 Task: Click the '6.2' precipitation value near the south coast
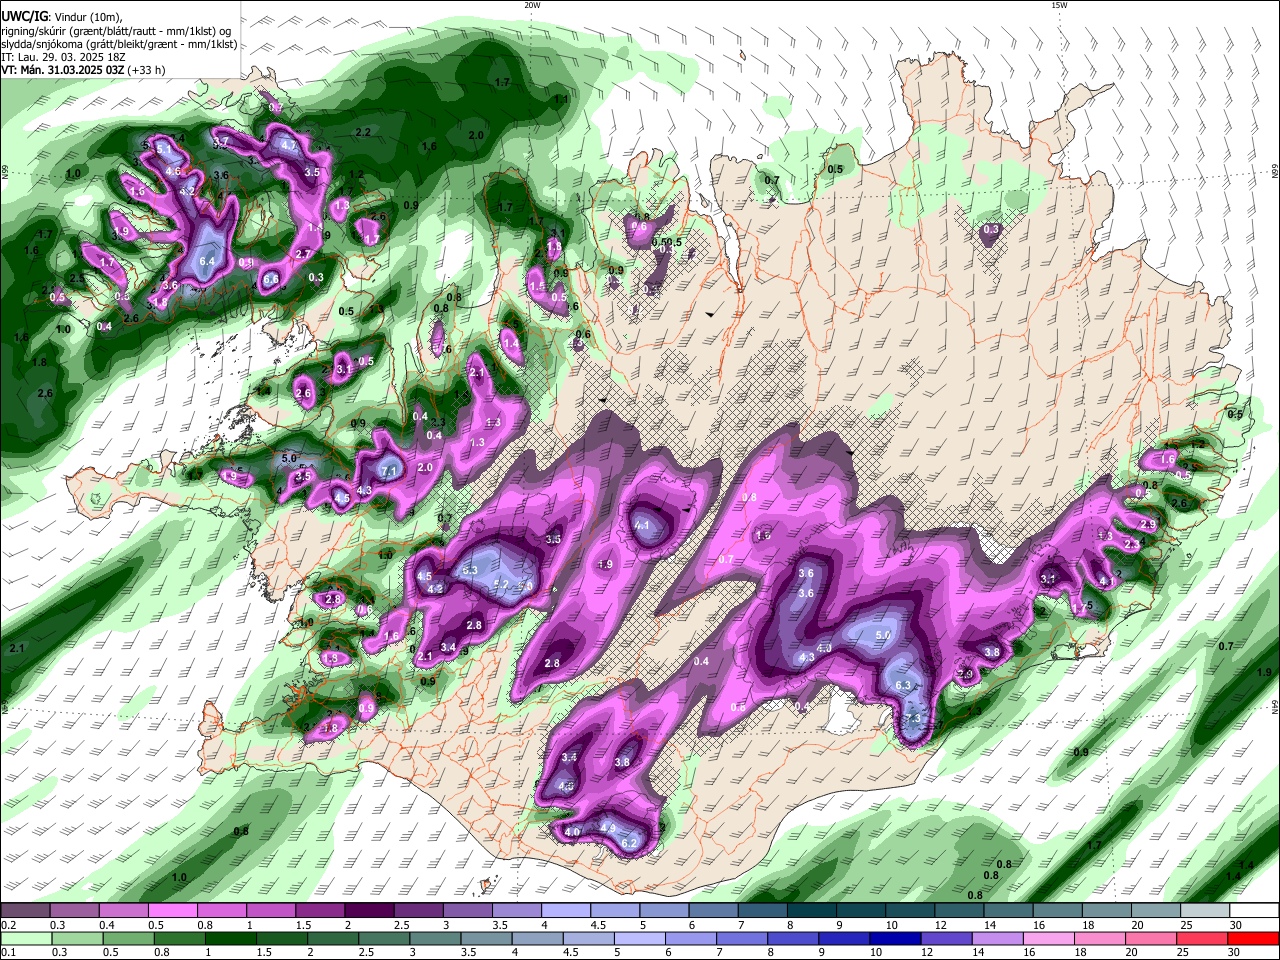pyautogui.click(x=629, y=844)
